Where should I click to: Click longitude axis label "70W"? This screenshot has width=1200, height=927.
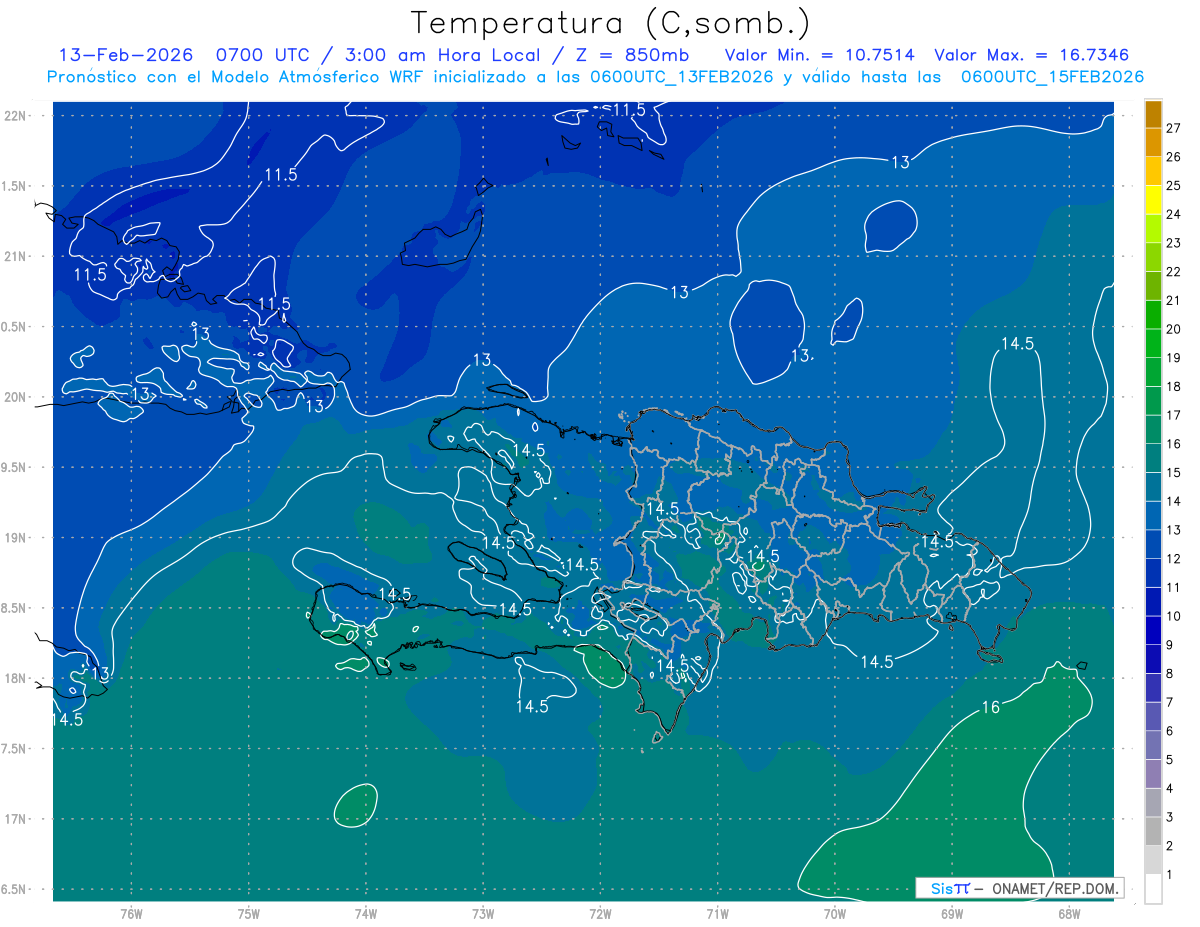[834, 914]
